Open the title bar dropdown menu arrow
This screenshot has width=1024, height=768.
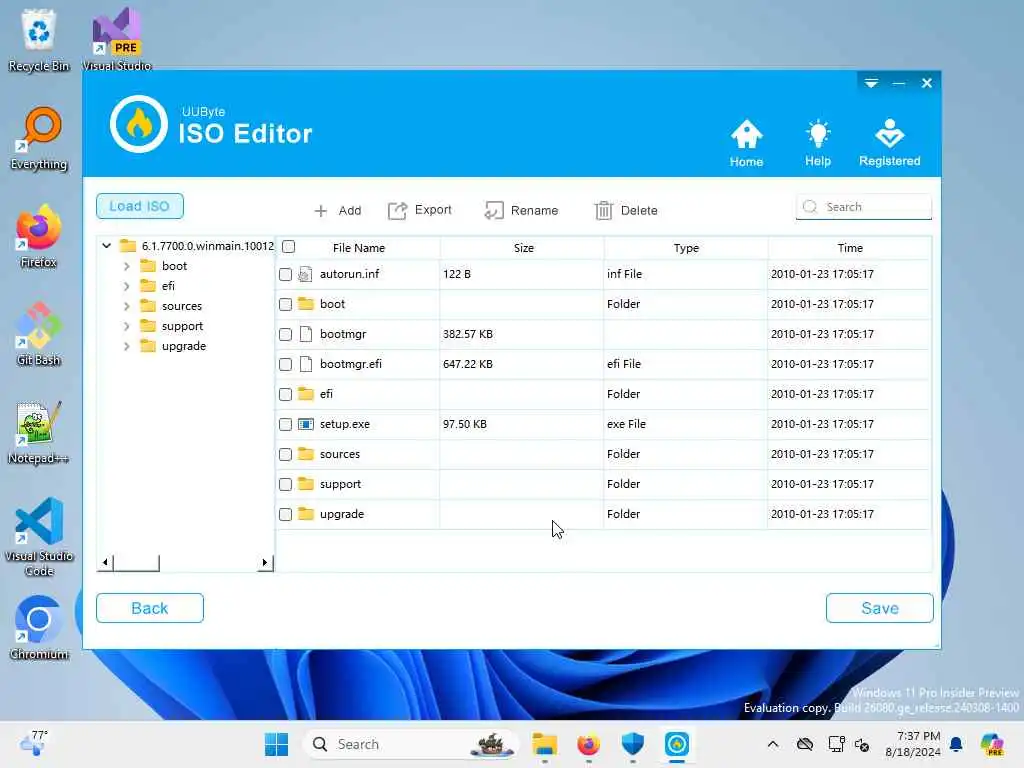pyautogui.click(x=871, y=83)
